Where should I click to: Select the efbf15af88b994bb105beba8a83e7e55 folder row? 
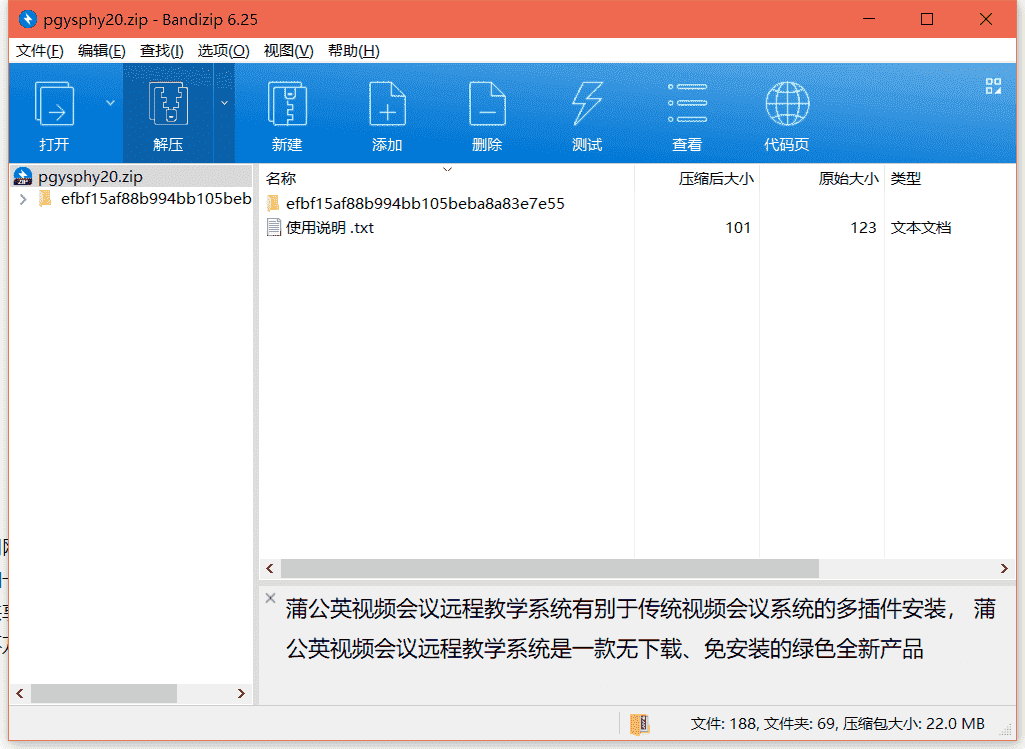pos(425,203)
